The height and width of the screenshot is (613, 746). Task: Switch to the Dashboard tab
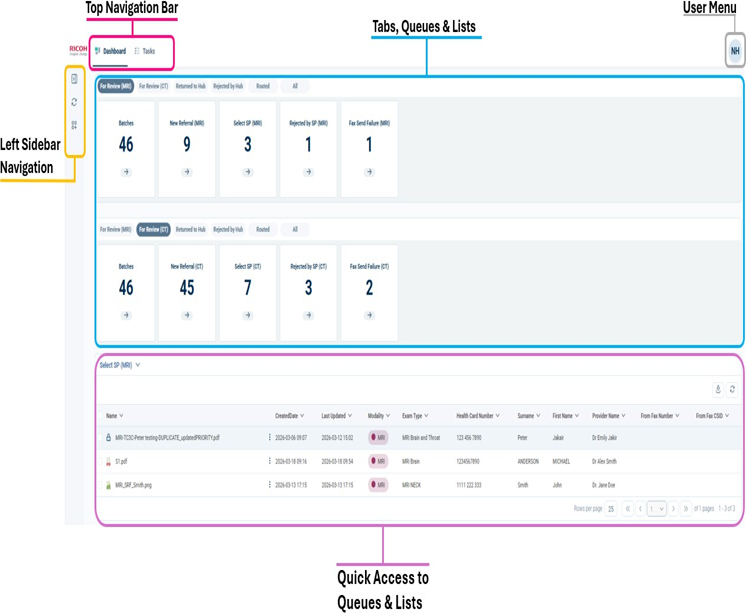click(110, 51)
